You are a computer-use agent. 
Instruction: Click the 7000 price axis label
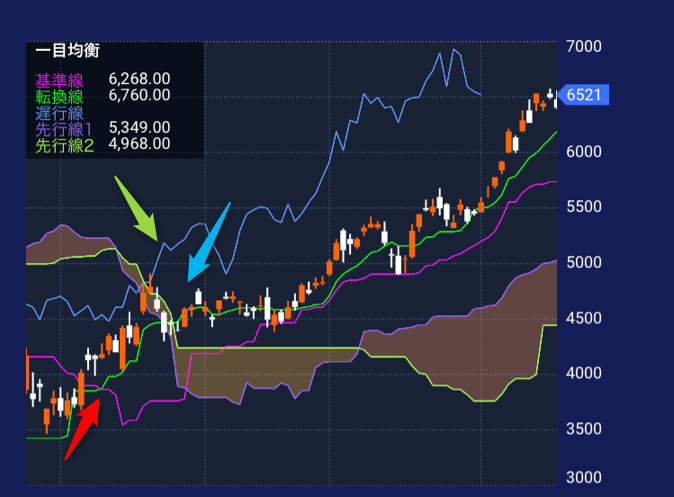tap(583, 47)
